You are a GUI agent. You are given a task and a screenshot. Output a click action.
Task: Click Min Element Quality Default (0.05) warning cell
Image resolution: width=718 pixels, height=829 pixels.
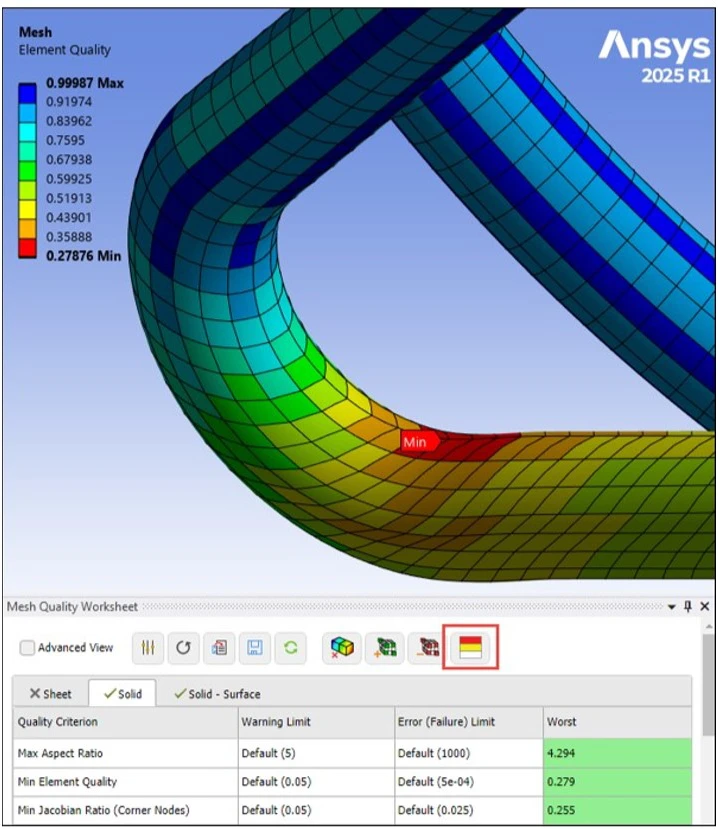[316, 781]
